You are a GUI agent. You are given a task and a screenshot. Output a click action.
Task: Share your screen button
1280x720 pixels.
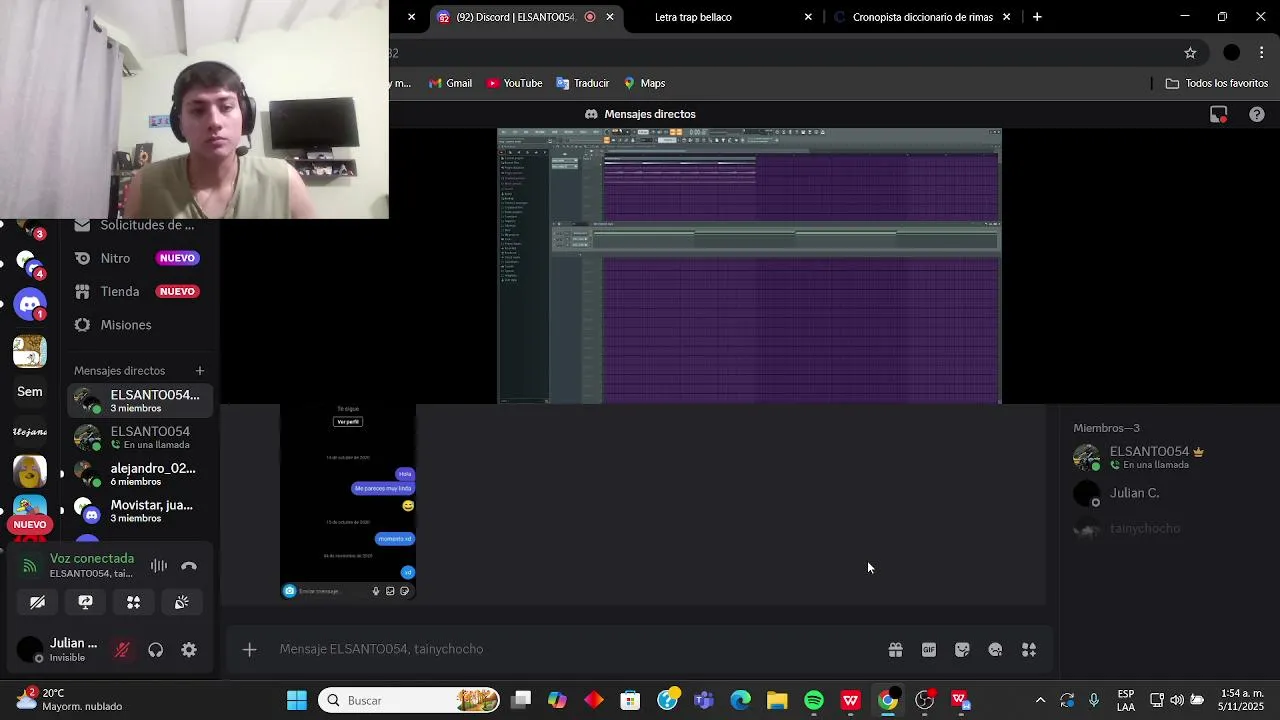[85, 602]
